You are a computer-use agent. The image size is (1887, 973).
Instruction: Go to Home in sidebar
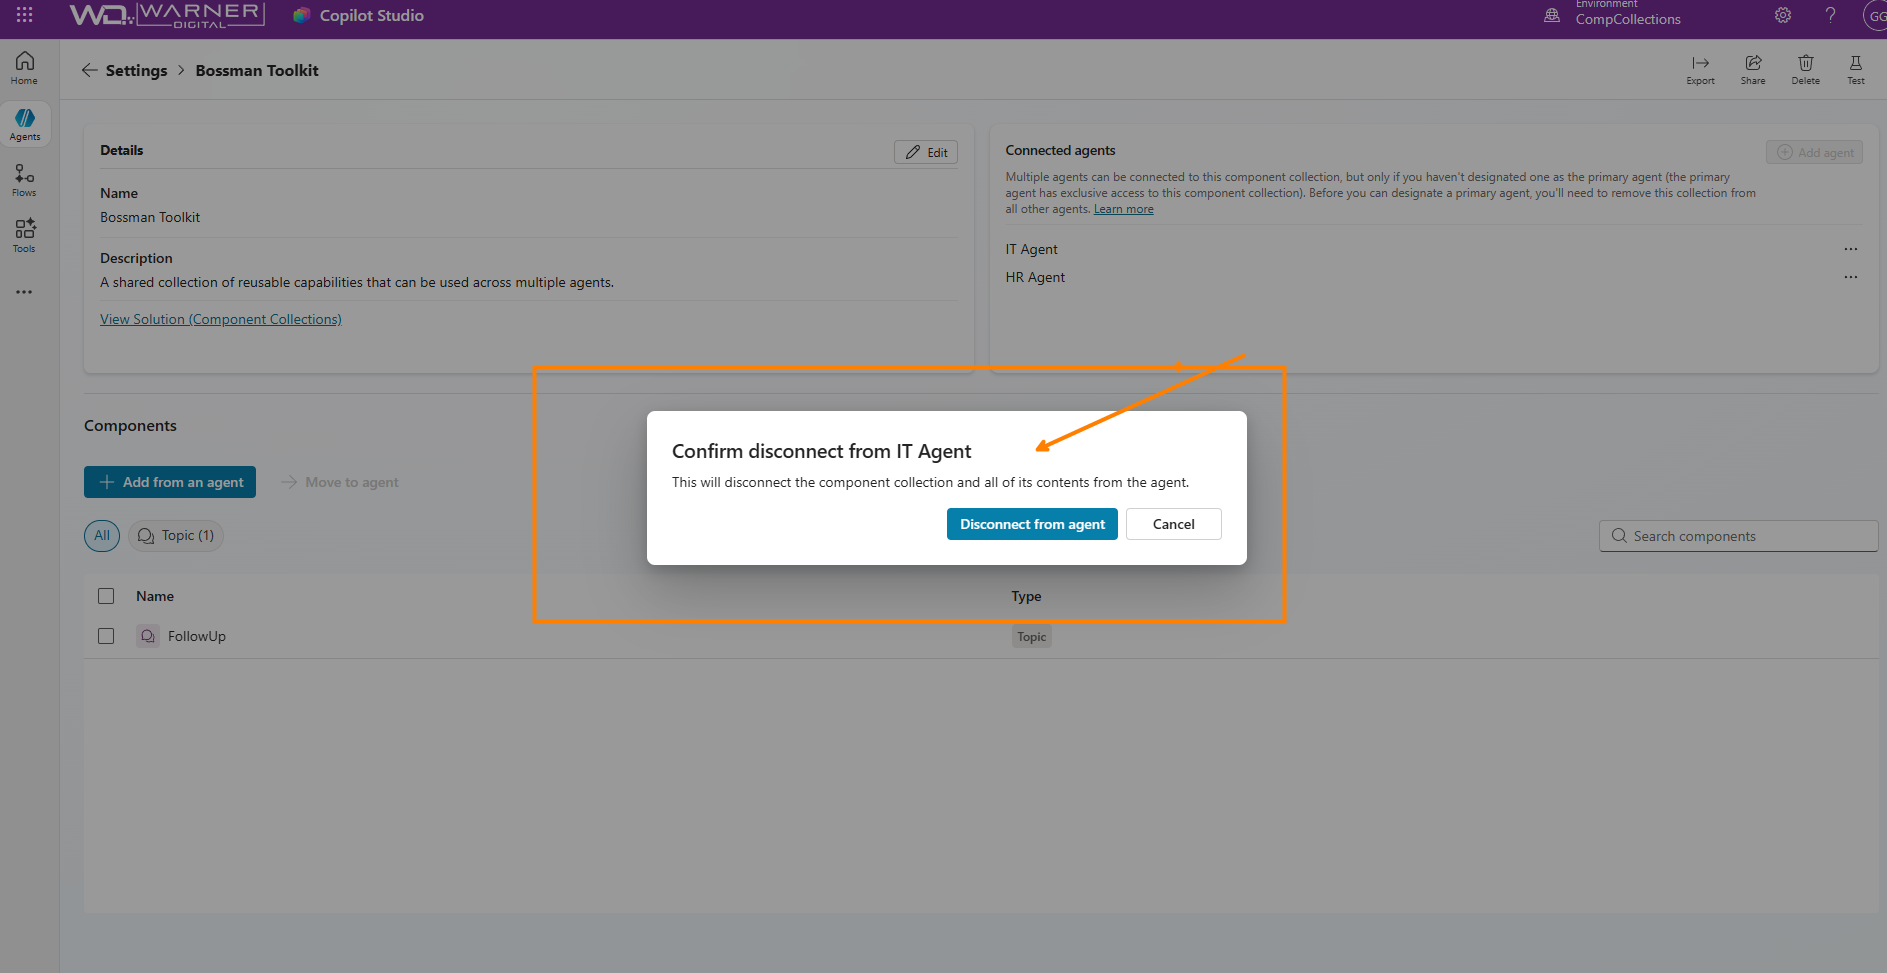coord(25,68)
